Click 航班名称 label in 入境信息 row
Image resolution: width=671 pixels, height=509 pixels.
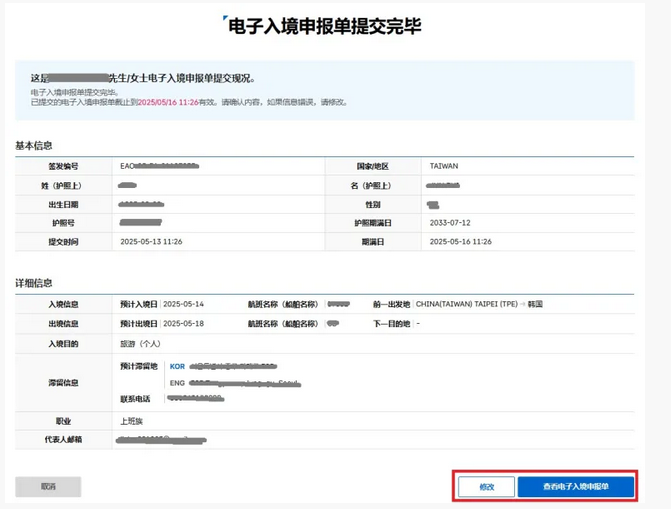tap(283, 304)
